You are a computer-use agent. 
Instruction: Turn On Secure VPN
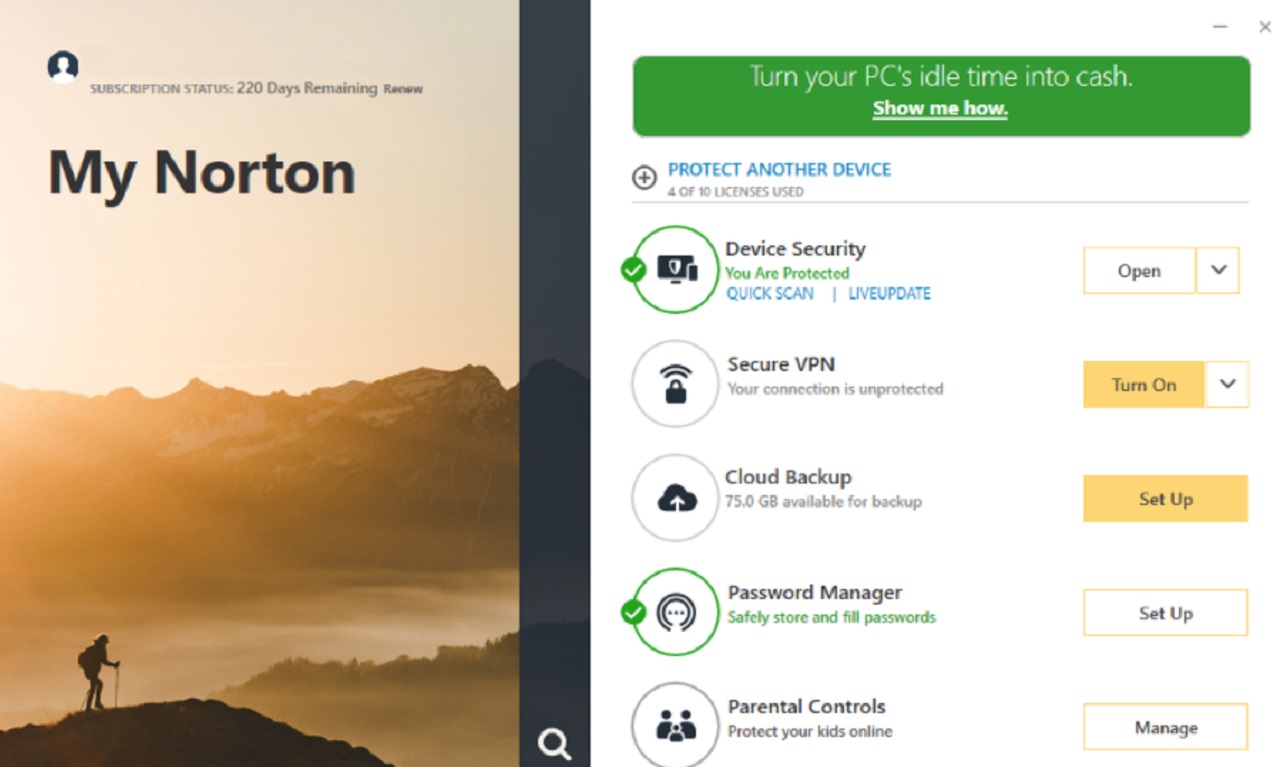click(x=1144, y=385)
